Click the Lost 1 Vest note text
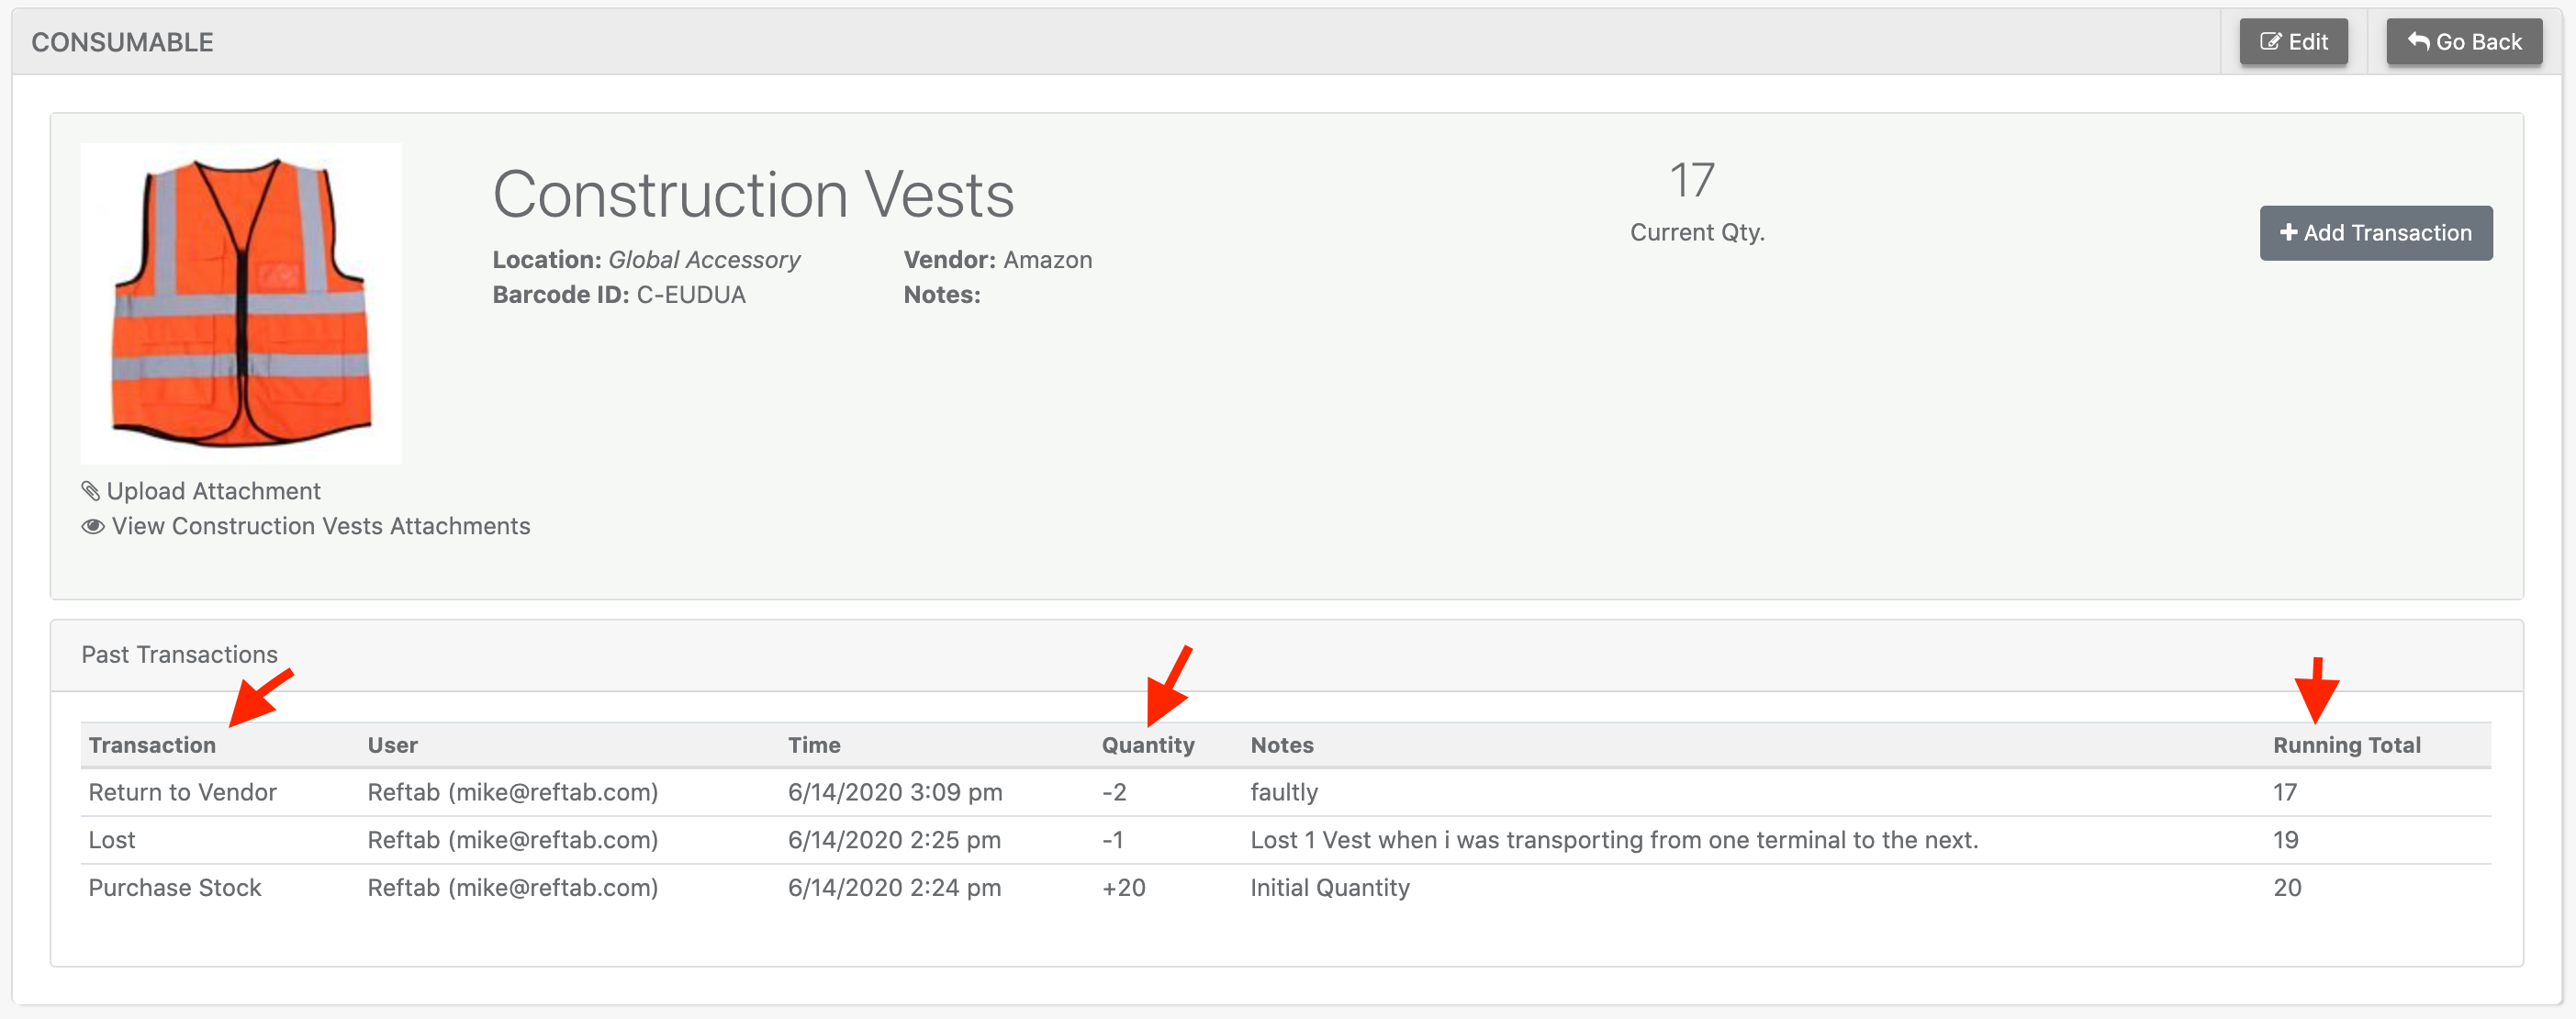The width and height of the screenshot is (2576, 1019). click(x=1614, y=840)
